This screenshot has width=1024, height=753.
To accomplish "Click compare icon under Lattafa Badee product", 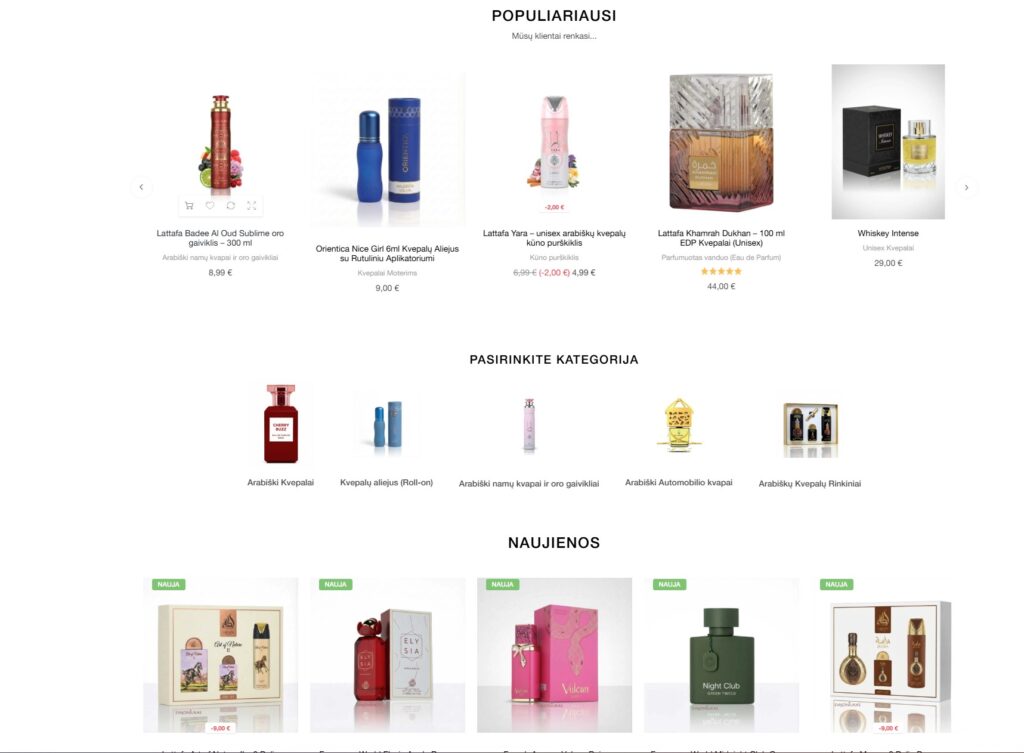I will (x=231, y=206).
